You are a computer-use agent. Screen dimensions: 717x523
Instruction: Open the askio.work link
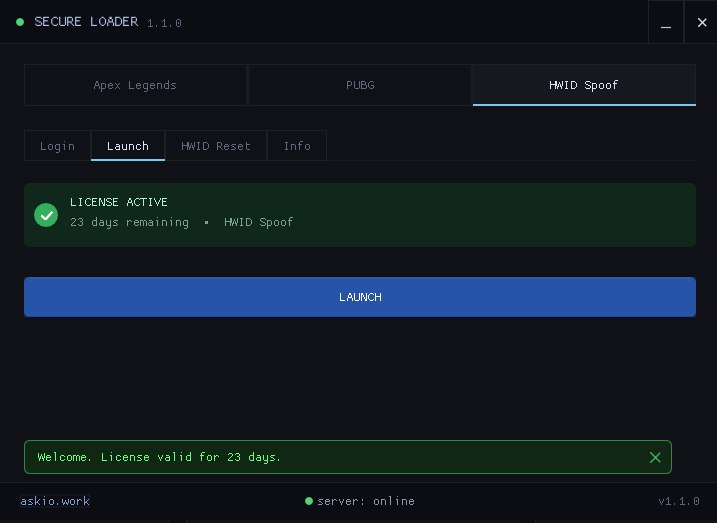[x=55, y=501]
